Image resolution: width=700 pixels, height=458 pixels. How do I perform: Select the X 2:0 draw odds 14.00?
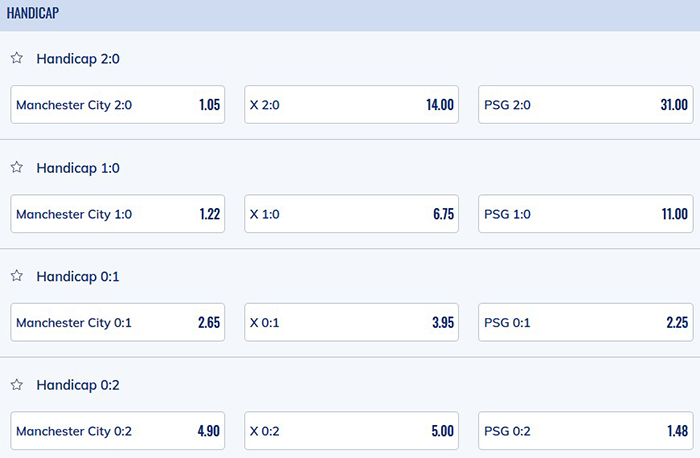tap(352, 104)
